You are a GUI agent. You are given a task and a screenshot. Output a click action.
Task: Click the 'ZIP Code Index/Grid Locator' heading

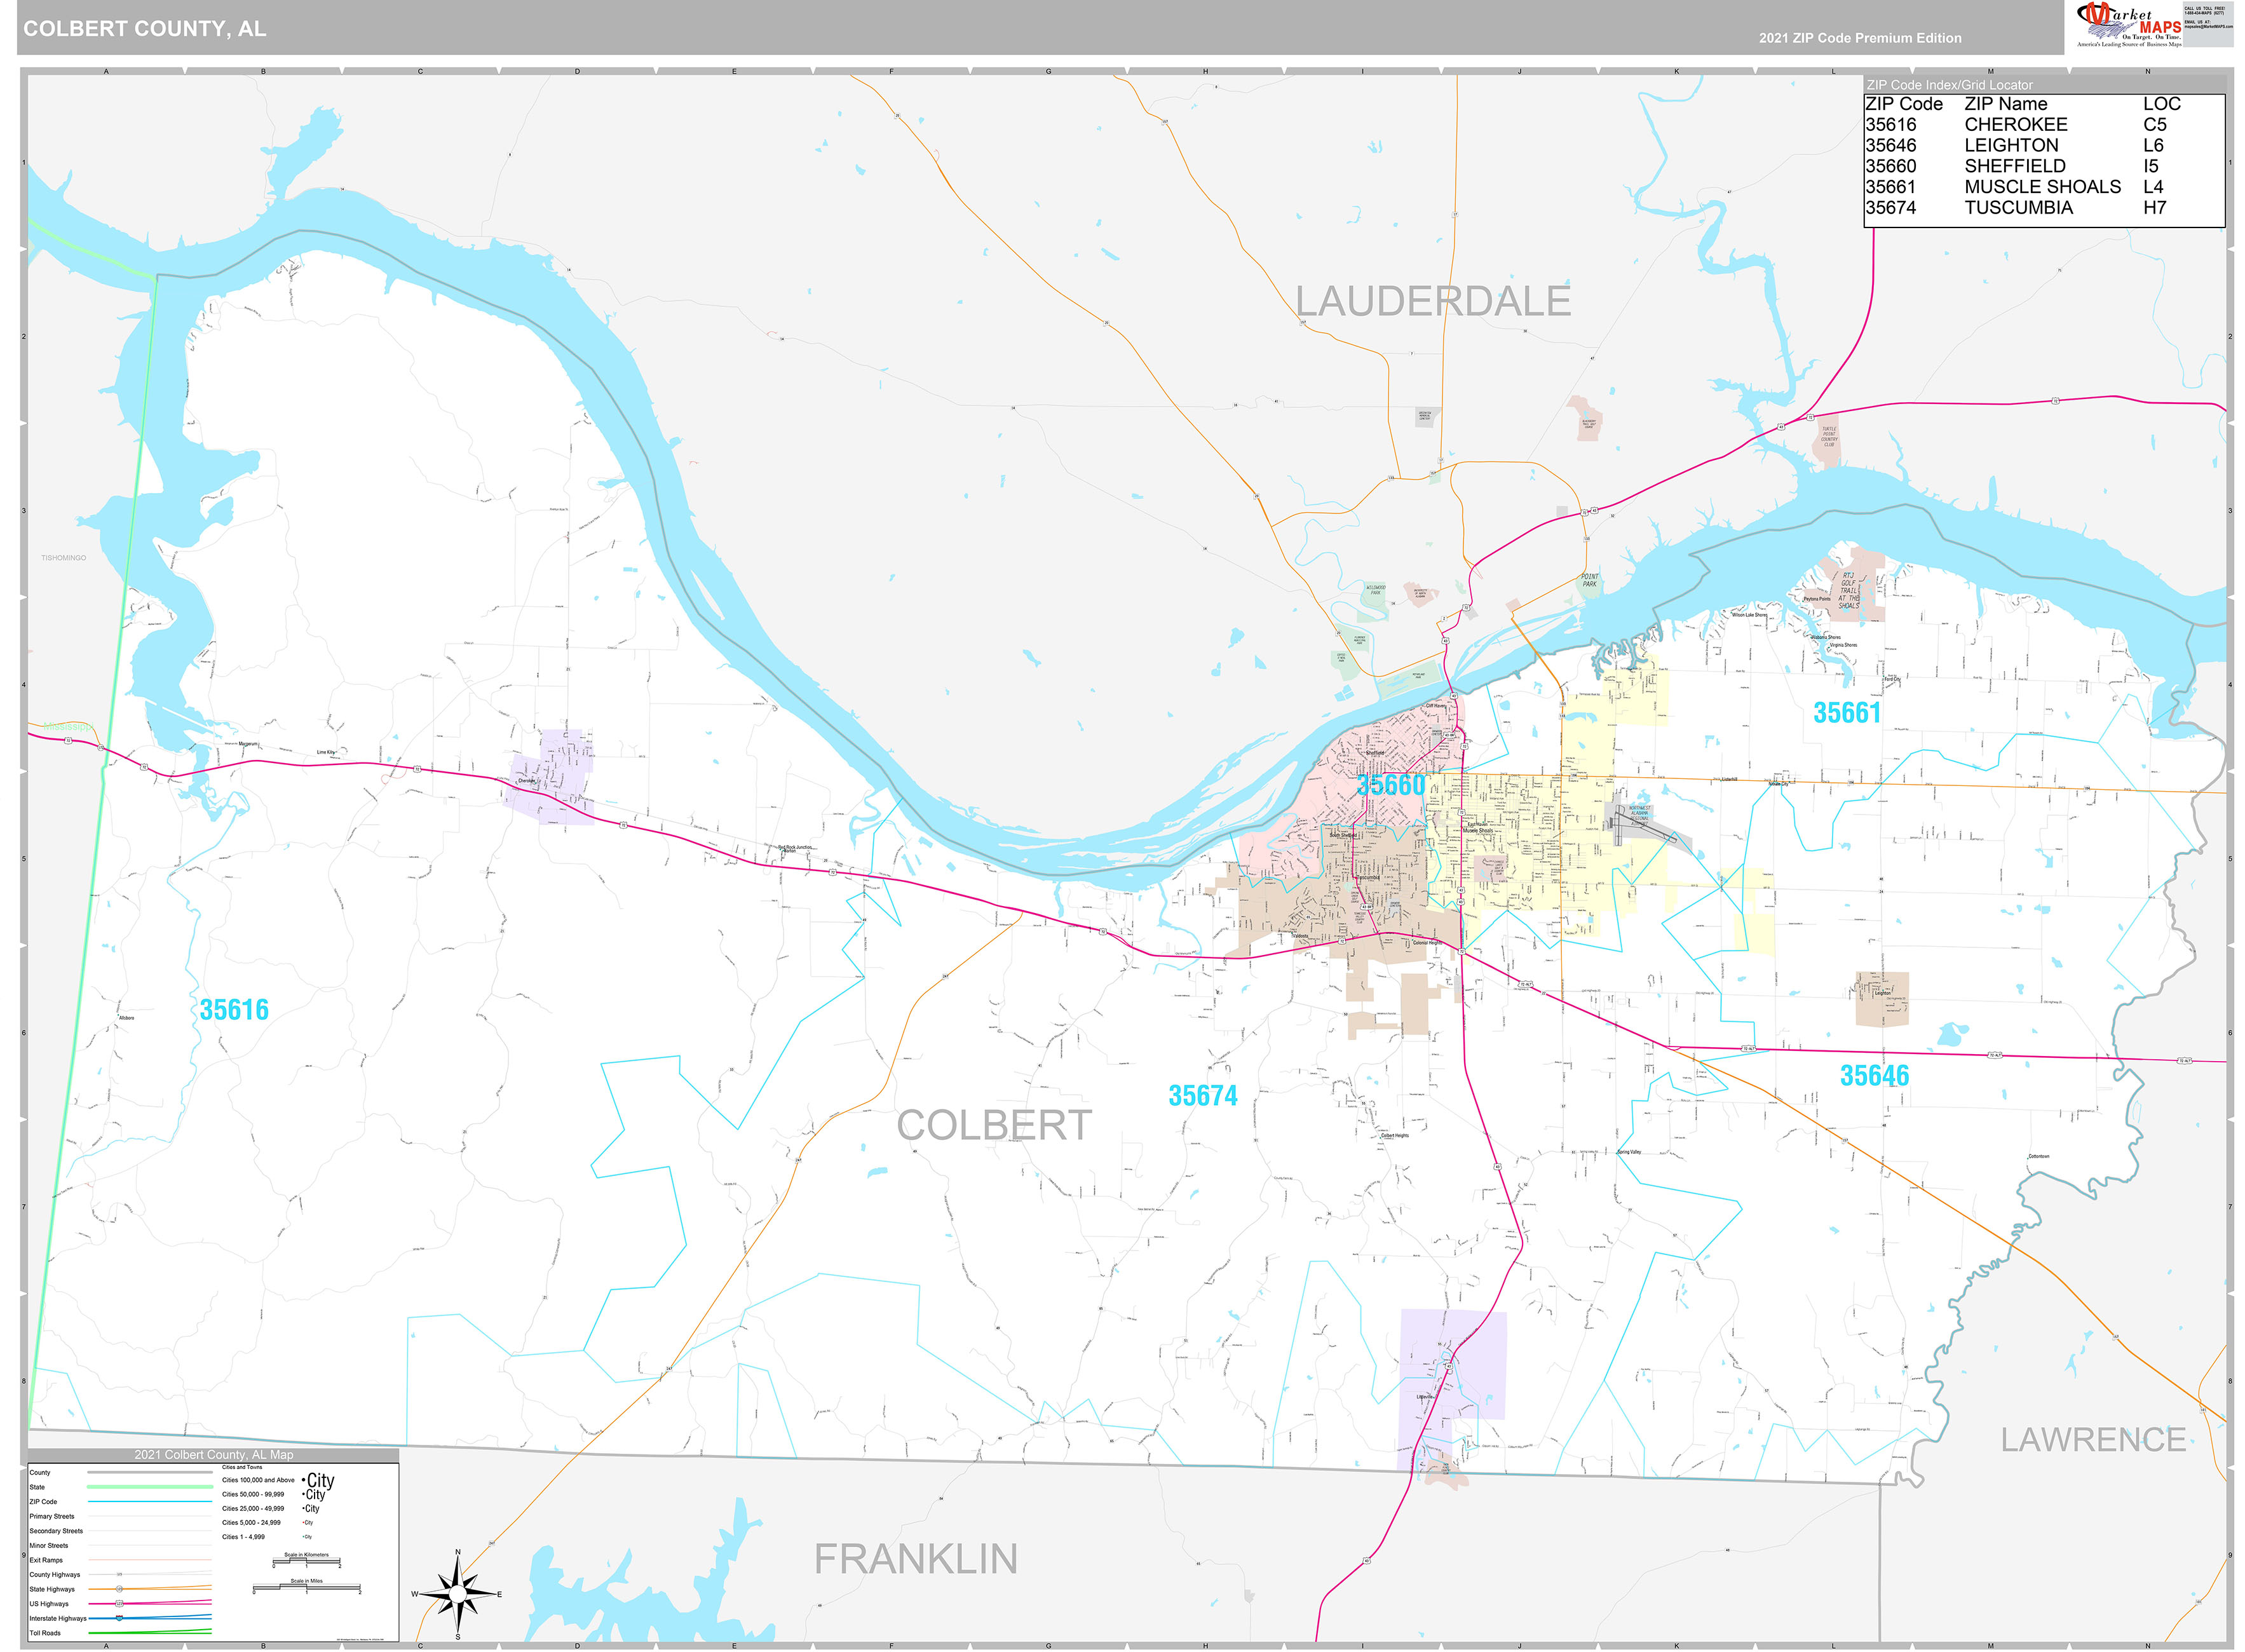pyautogui.click(x=1950, y=85)
